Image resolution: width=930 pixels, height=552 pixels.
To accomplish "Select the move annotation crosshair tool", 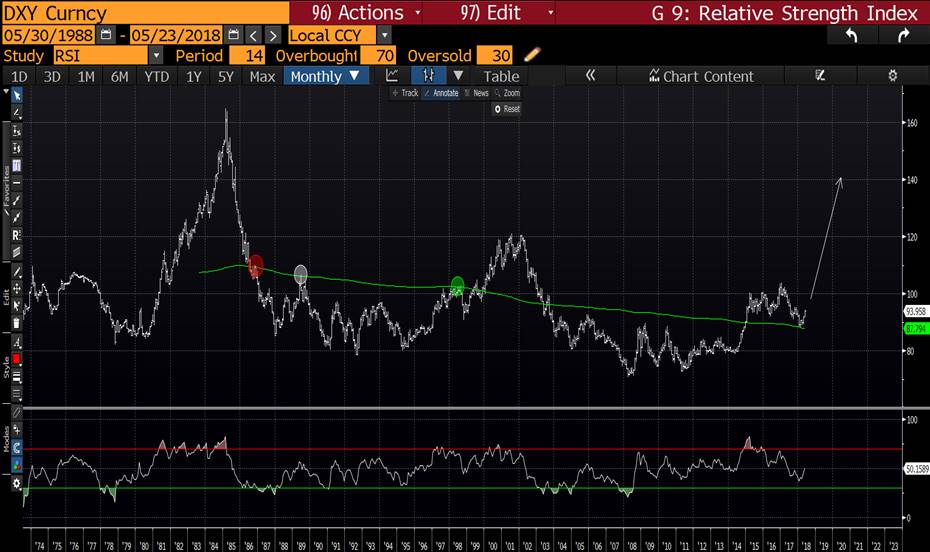I will 17,289.
